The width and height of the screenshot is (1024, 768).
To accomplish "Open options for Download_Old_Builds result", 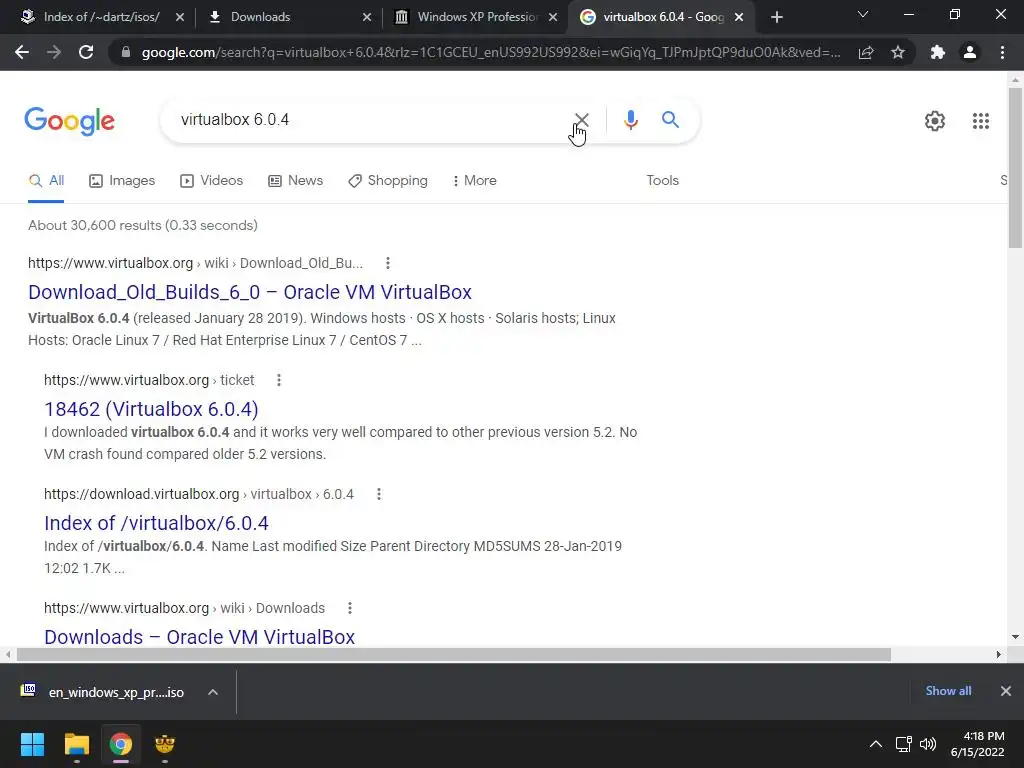I will [x=388, y=263].
